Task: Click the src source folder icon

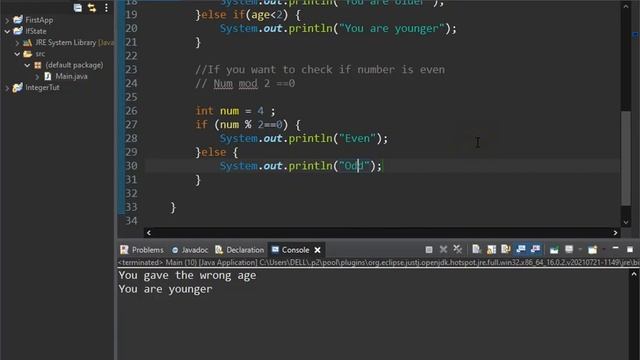Action: [27, 53]
